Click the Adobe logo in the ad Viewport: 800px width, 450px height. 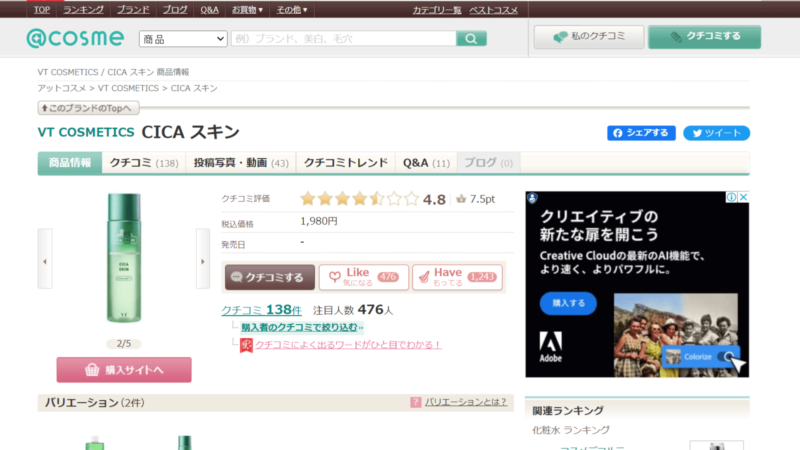tap(551, 347)
